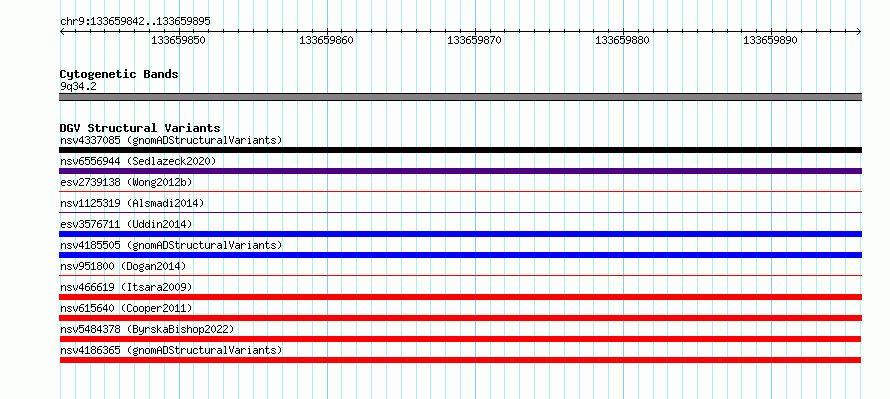890x399 pixels.
Task: Click the purple nsv6556944 variant bar
Action: pos(460,171)
